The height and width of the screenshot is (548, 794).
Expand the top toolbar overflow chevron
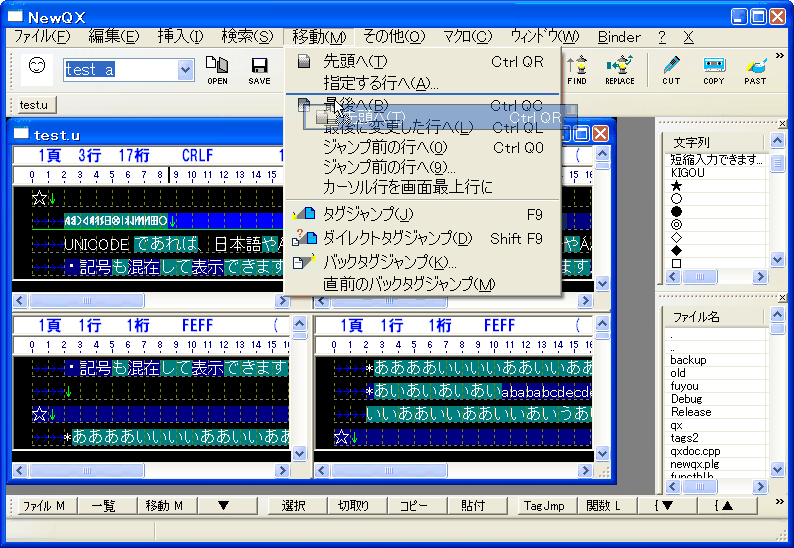780,55
